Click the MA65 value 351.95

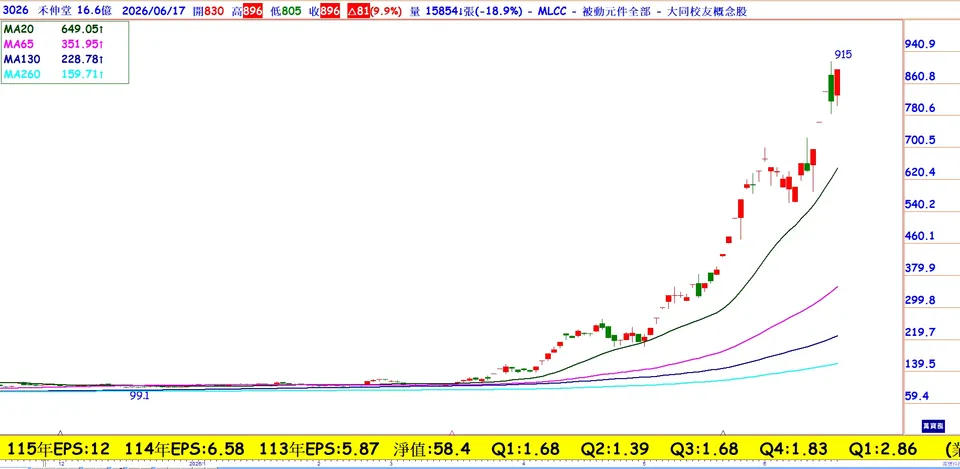tap(81, 44)
